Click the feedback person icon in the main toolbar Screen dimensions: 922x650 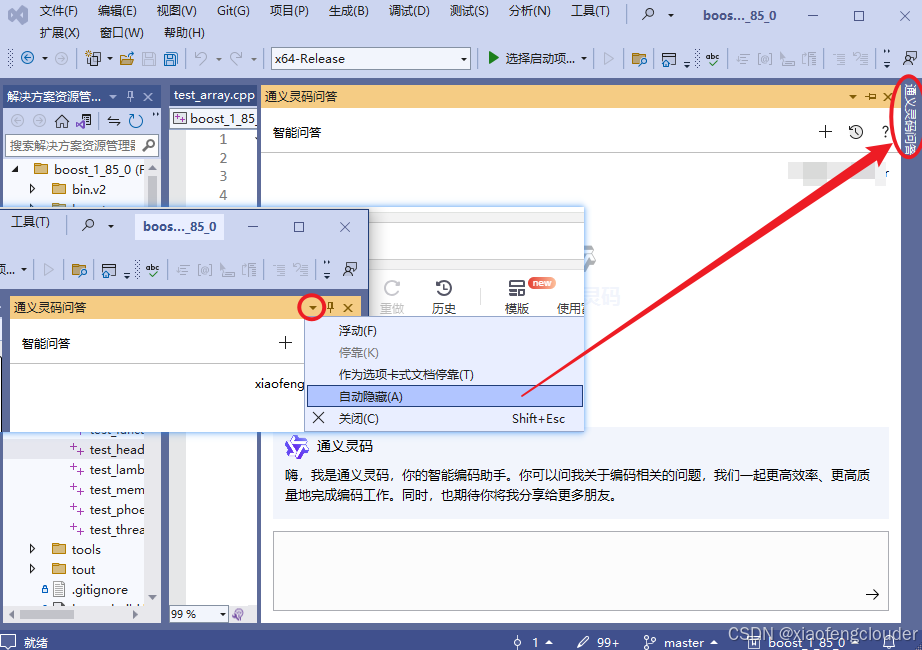click(x=910, y=58)
